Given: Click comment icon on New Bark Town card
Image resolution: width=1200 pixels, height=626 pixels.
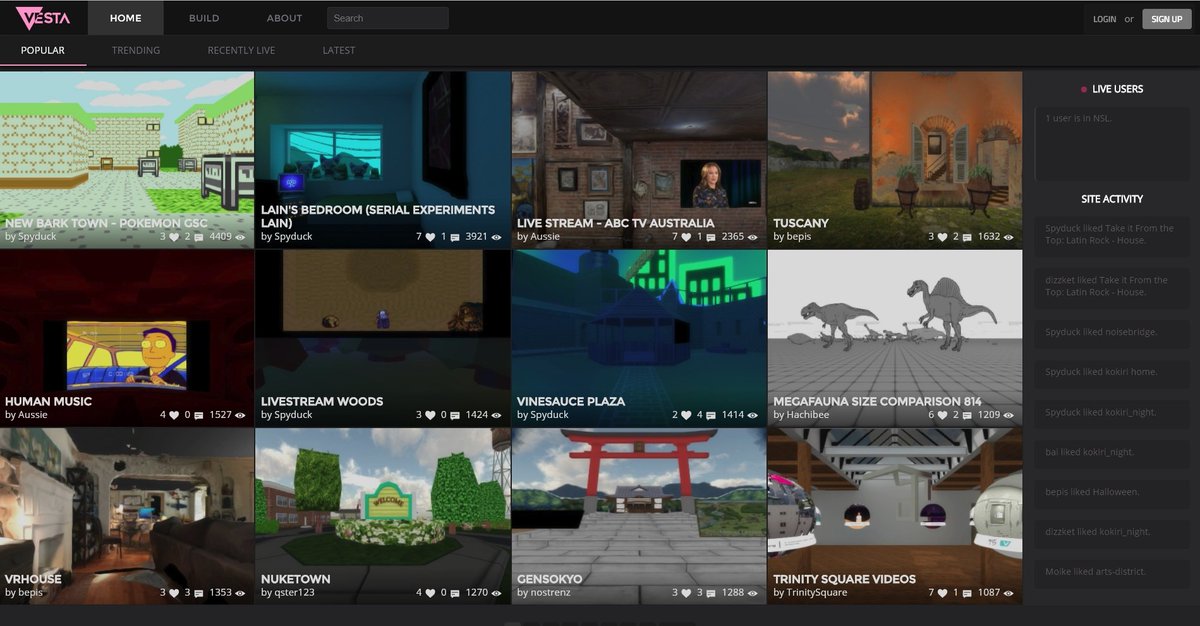Looking at the screenshot, I should pyautogui.click(x=199, y=237).
